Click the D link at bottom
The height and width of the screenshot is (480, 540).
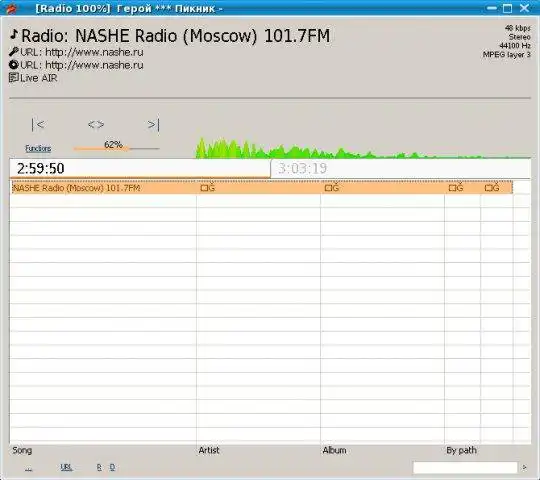tap(112, 467)
